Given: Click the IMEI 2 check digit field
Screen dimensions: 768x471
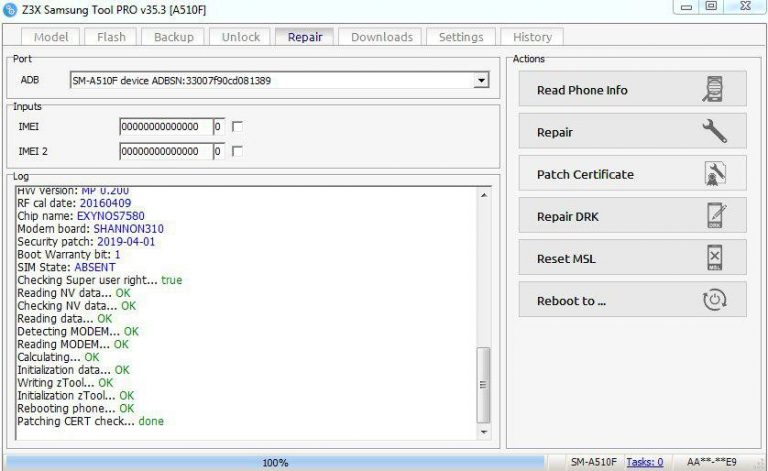Looking at the screenshot, I should point(219,151).
